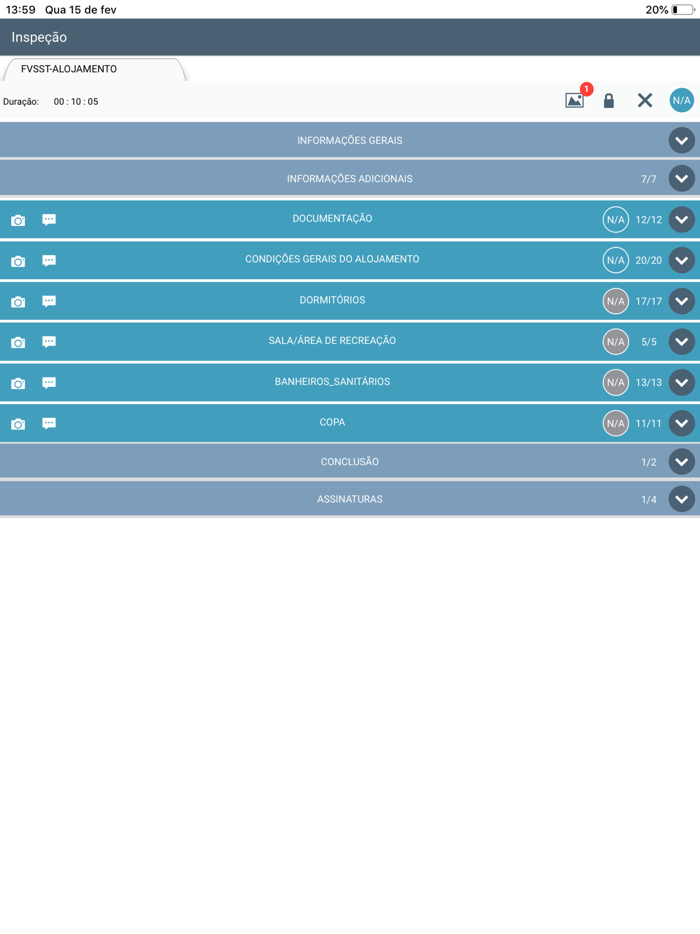This screenshot has height=934, width=700.
Task: Expand CONDIÇÕES GERAIS DO ALOJAMENTO chevron
Action: click(x=682, y=260)
